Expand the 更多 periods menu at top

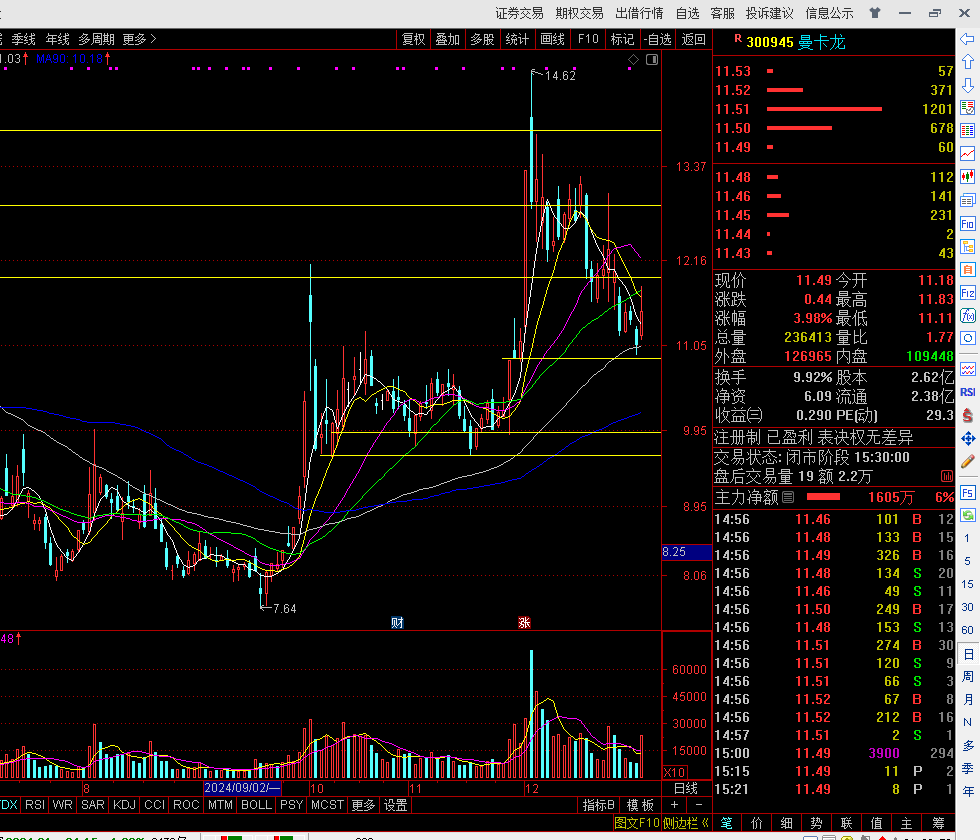point(139,39)
